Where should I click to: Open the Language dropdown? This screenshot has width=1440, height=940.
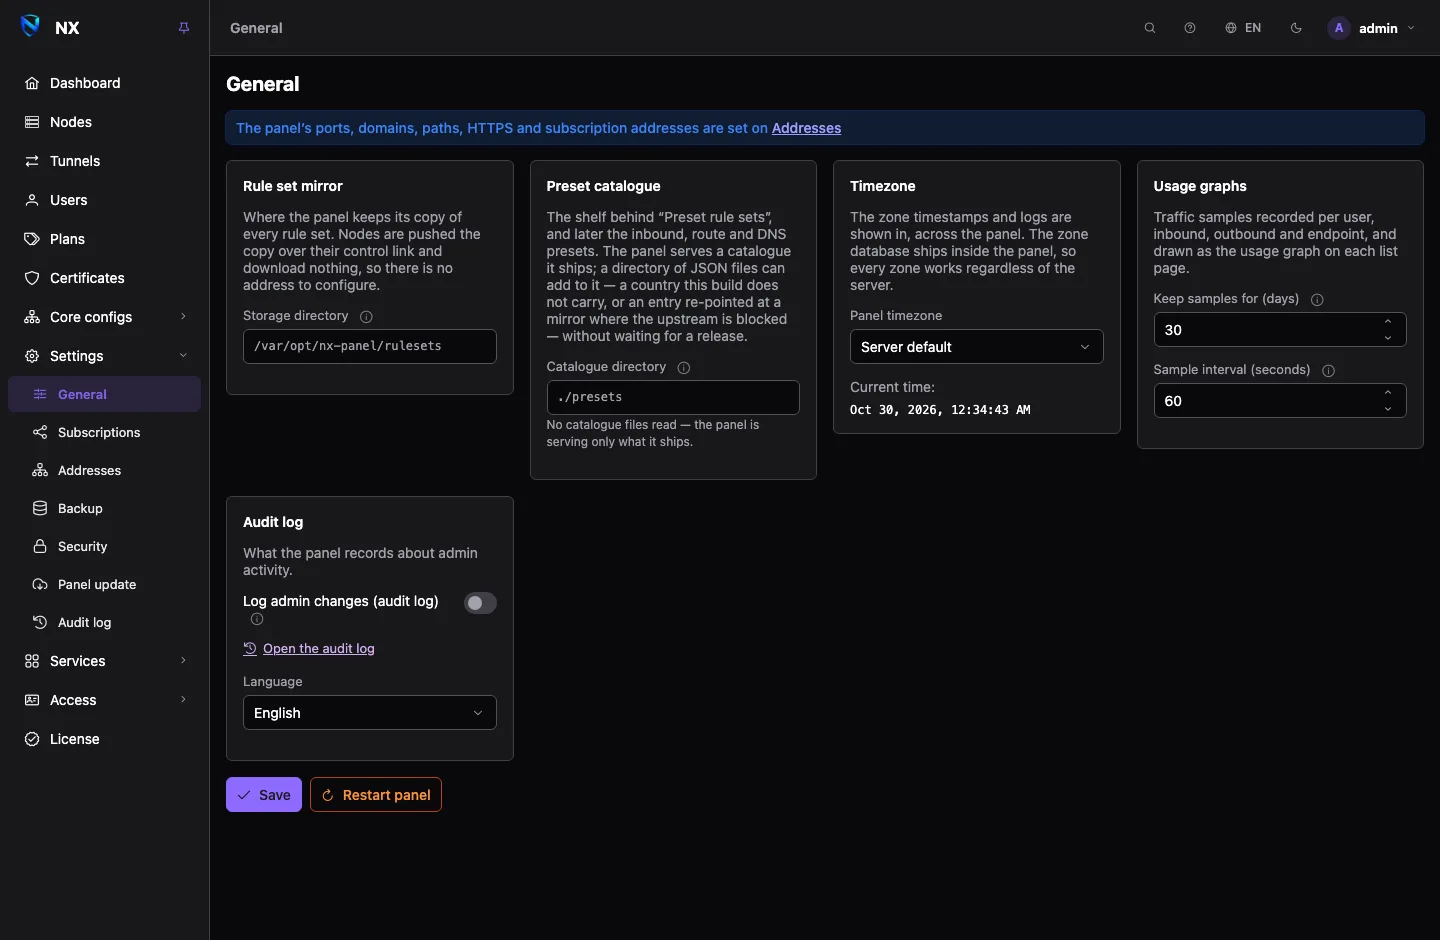pos(369,713)
